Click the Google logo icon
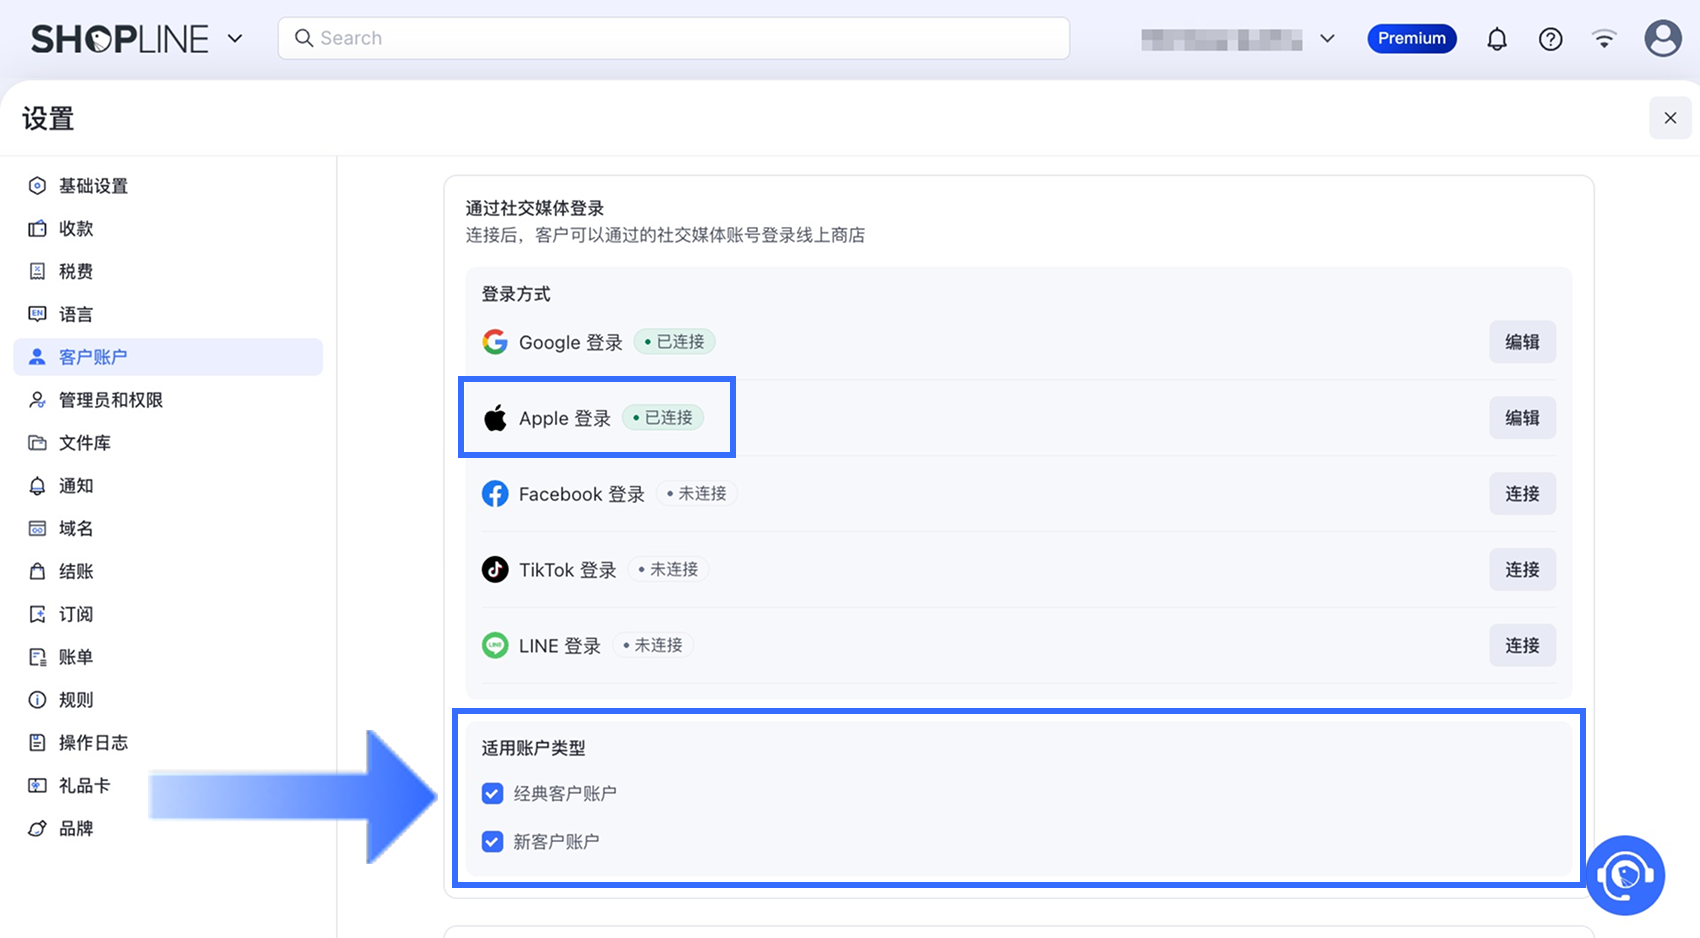The width and height of the screenshot is (1700, 938). coord(495,342)
